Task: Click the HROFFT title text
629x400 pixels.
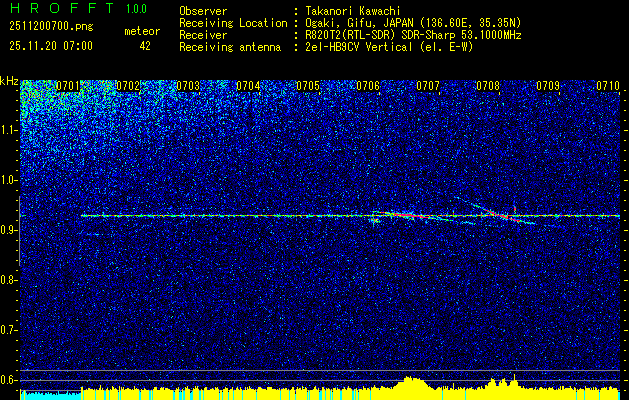Action: [x=56, y=9]
